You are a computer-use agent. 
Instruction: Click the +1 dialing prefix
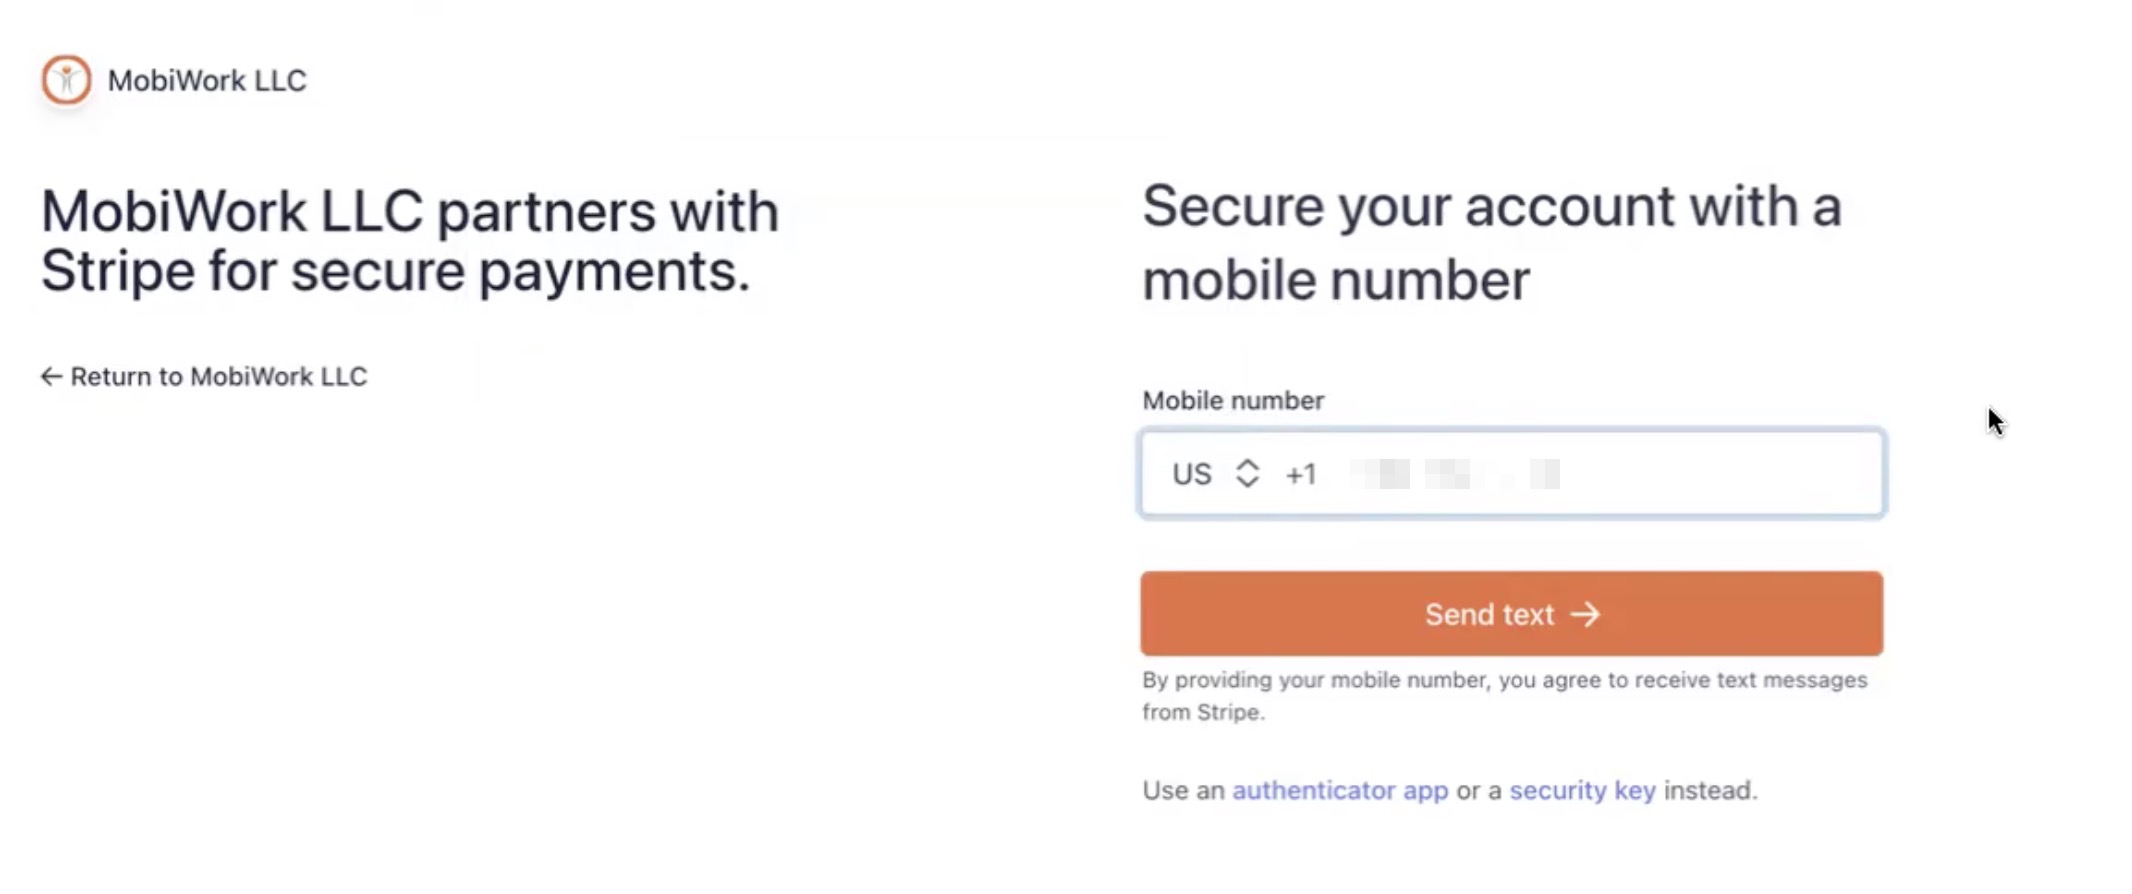point(1301,474)
